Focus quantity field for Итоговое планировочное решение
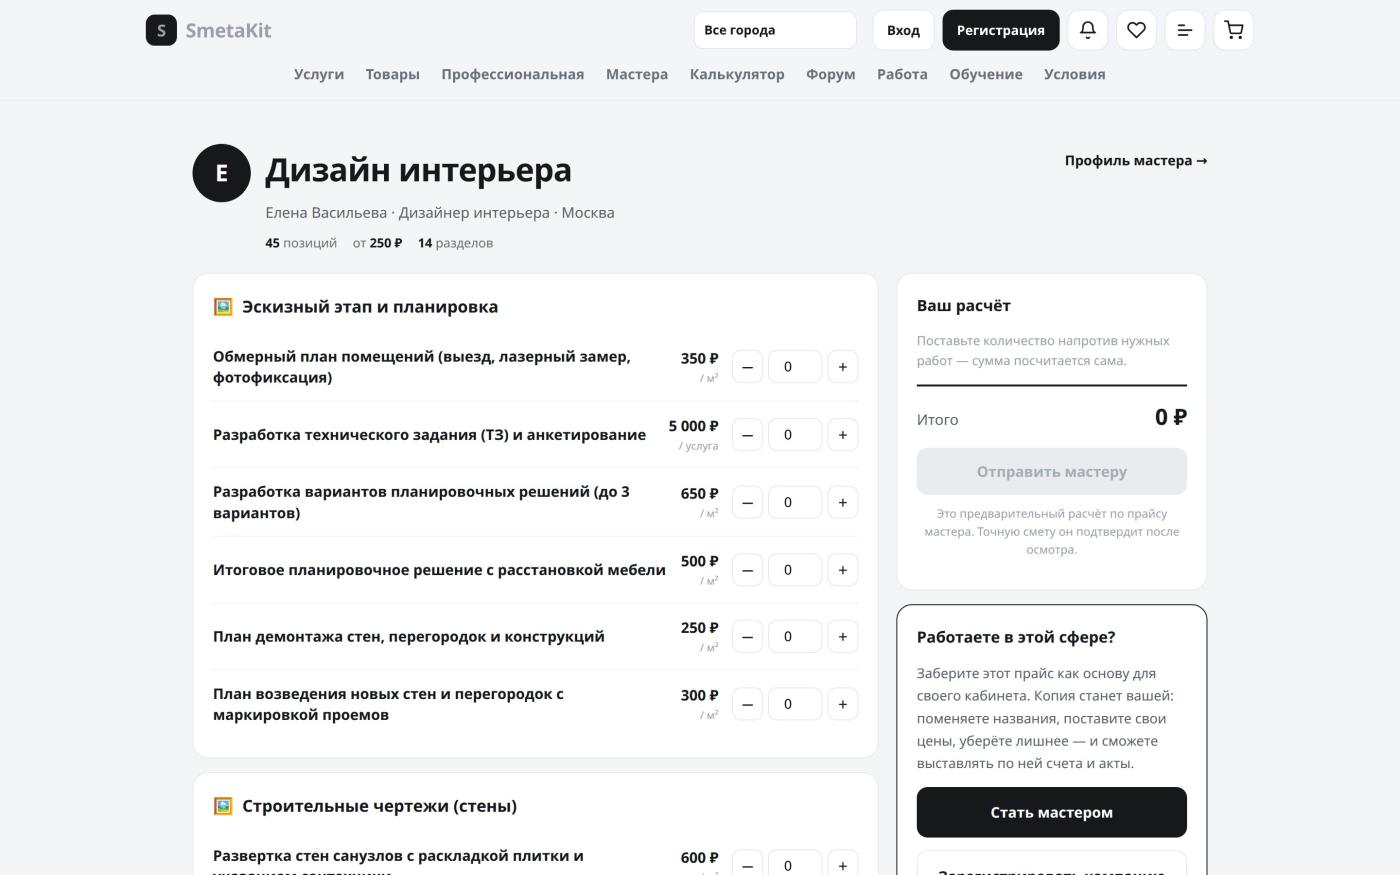 (795, 570)
